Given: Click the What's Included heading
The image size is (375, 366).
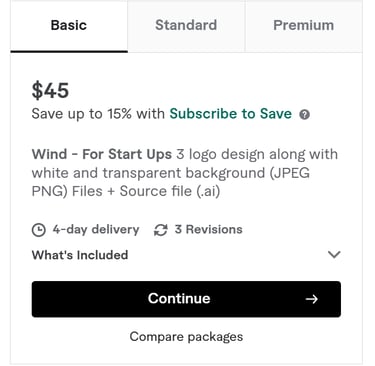Looking at the screenshot, I should (80, 255).
